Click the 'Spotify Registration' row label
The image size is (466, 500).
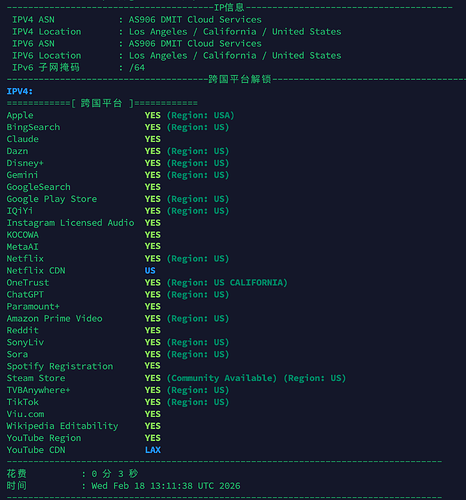pyautogui.click(x=60, y=366)
